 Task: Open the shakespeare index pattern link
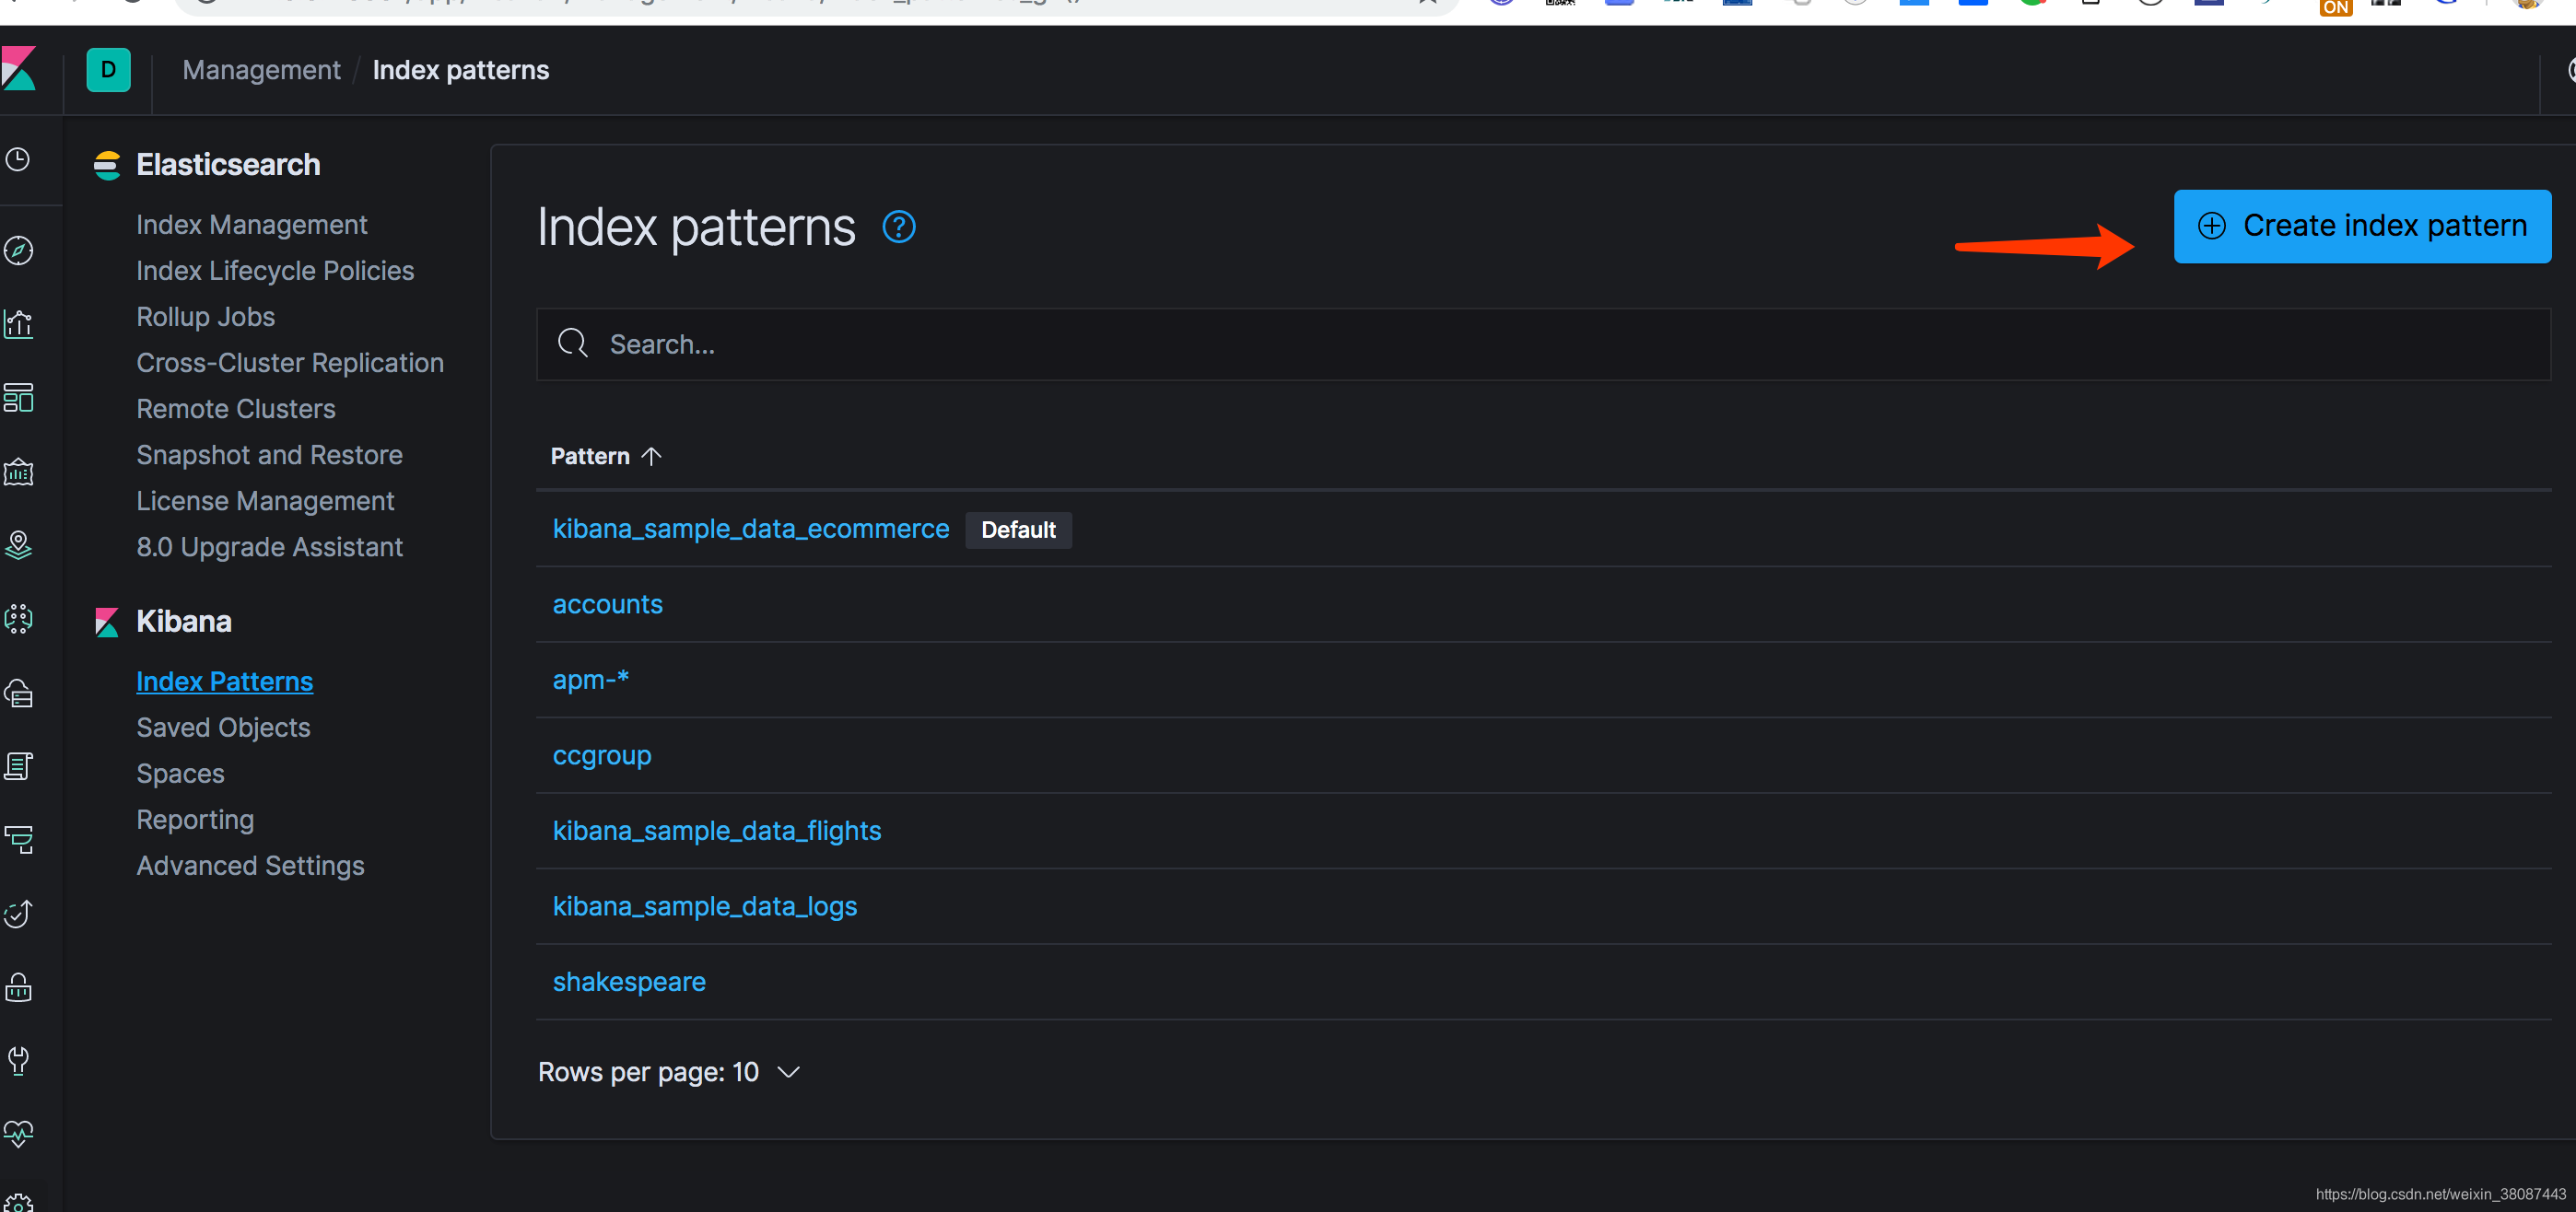tap(628, 981)
